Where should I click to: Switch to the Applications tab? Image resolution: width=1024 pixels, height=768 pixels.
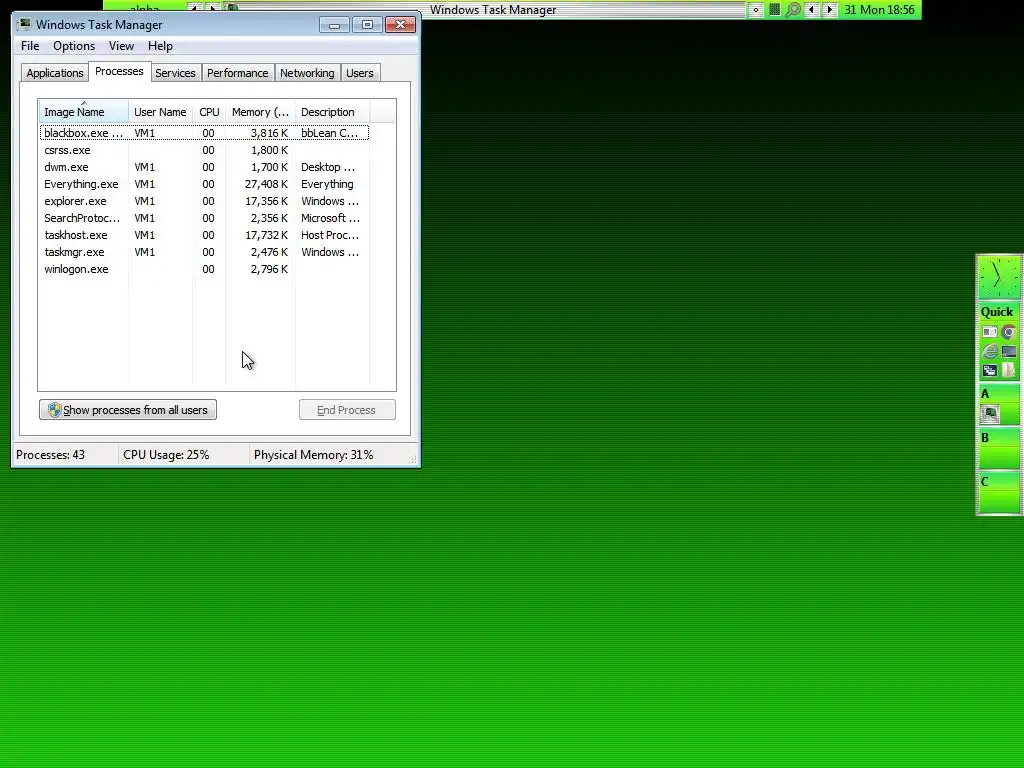55,73
